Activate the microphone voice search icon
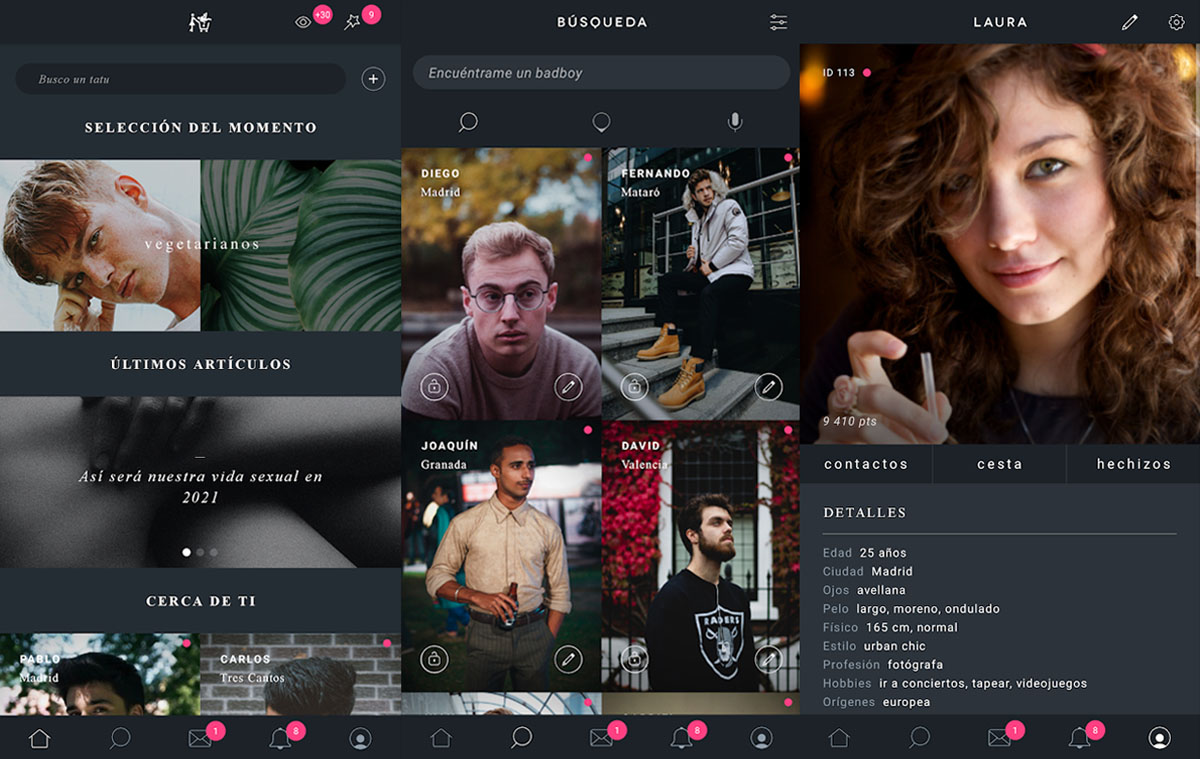The width and height of the screenshot is (1200, 759). pyautogui.click(x=735, y=122)
